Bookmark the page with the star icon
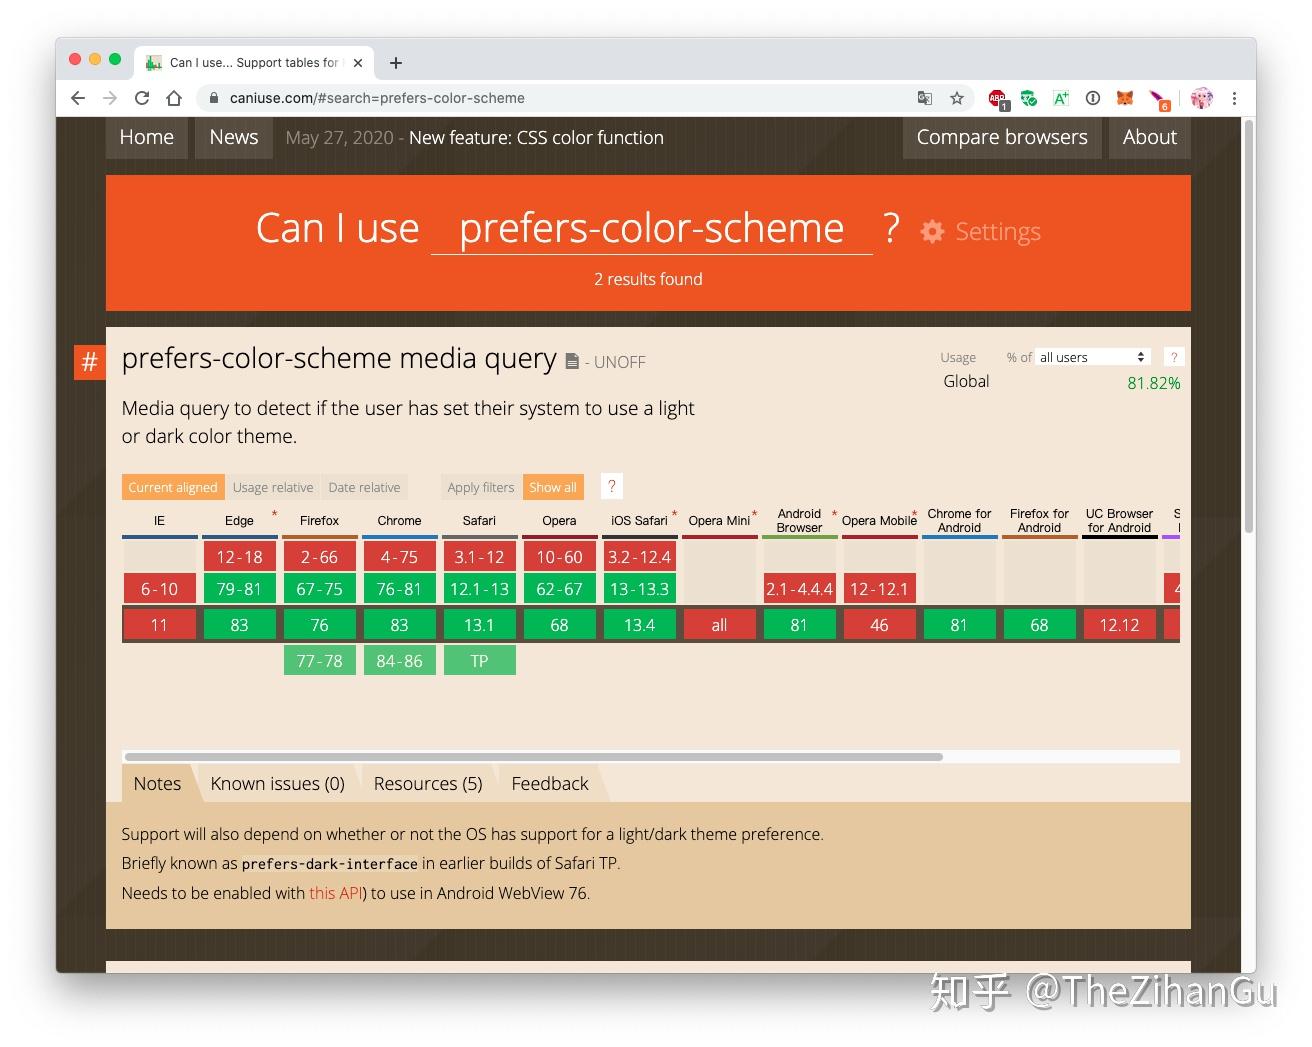 click(x=957, y=98)
